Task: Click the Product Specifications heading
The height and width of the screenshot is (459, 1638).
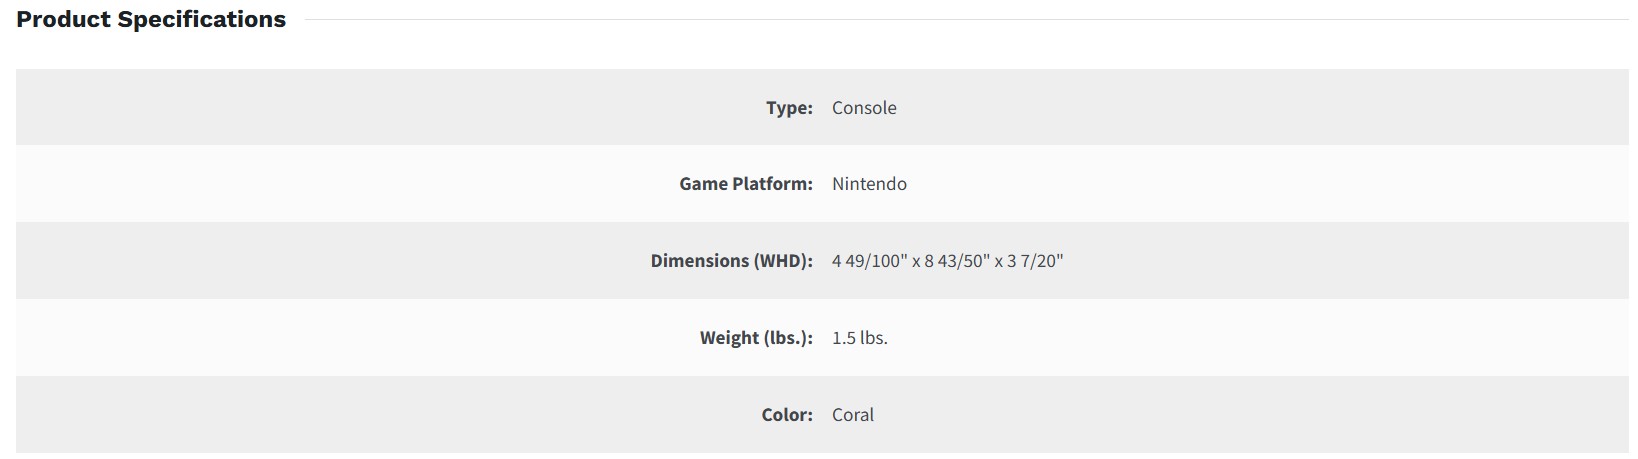Action: [151, 20]
